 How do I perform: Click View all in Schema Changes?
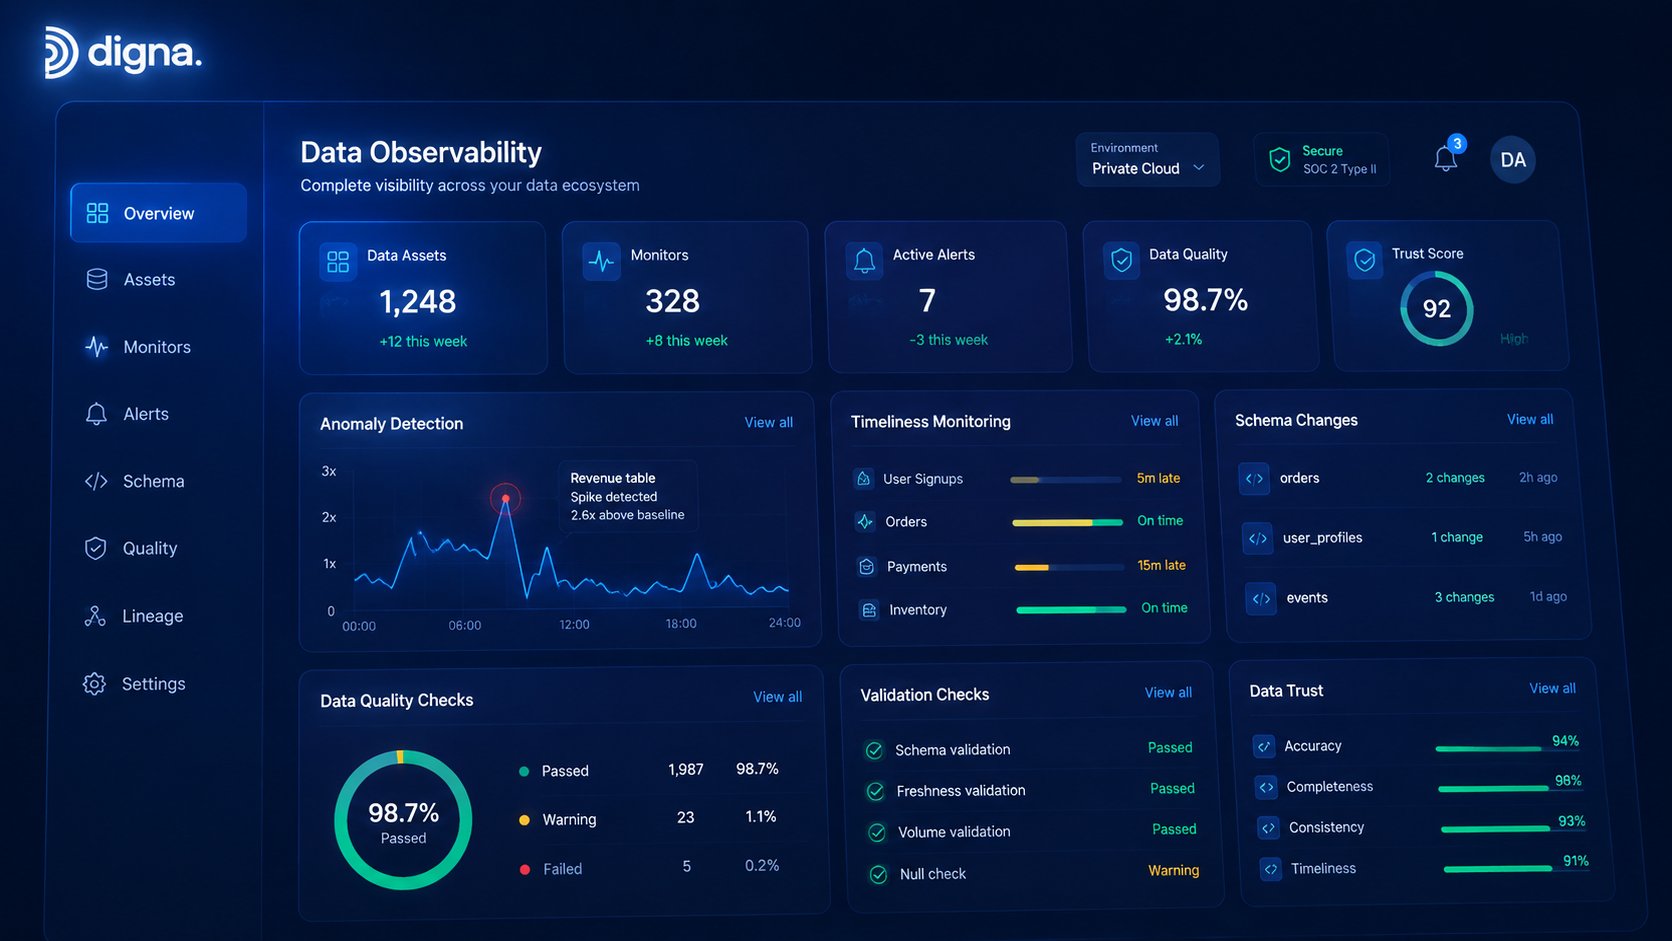[x=1530, y=419]
